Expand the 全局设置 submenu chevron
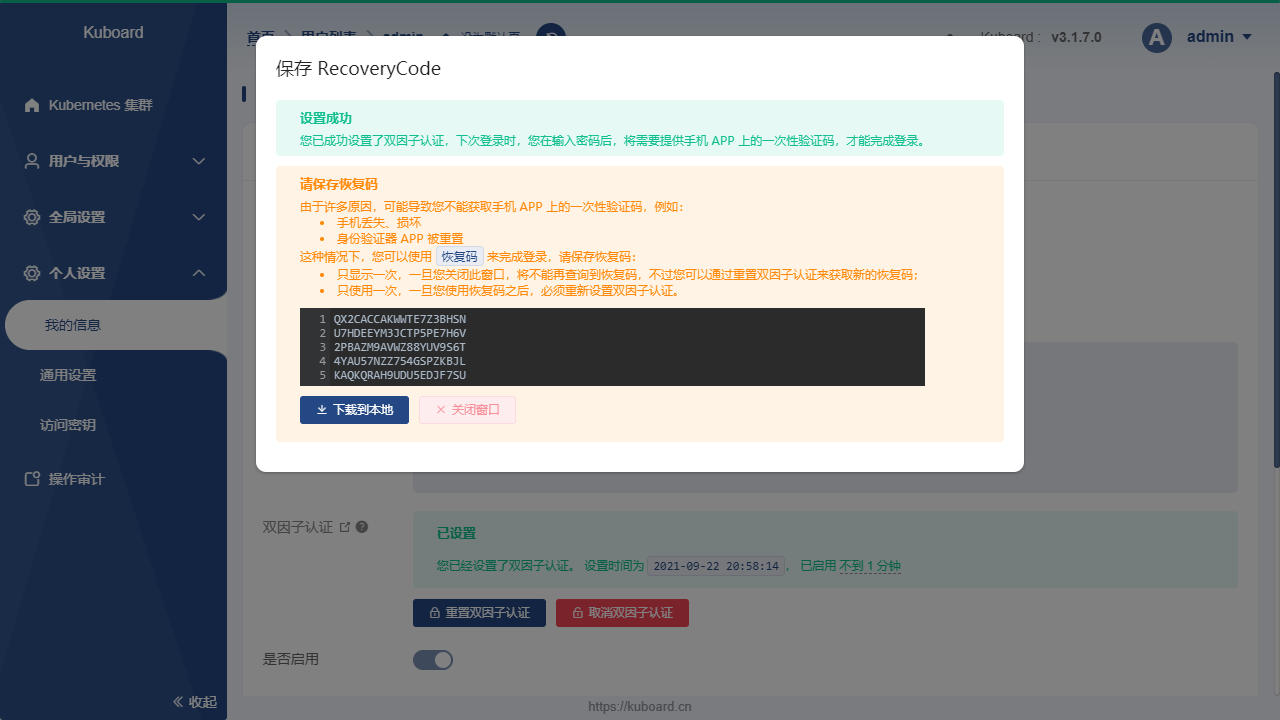The width and height of the screenshot is (1280, 720). [x=199, y=217]
